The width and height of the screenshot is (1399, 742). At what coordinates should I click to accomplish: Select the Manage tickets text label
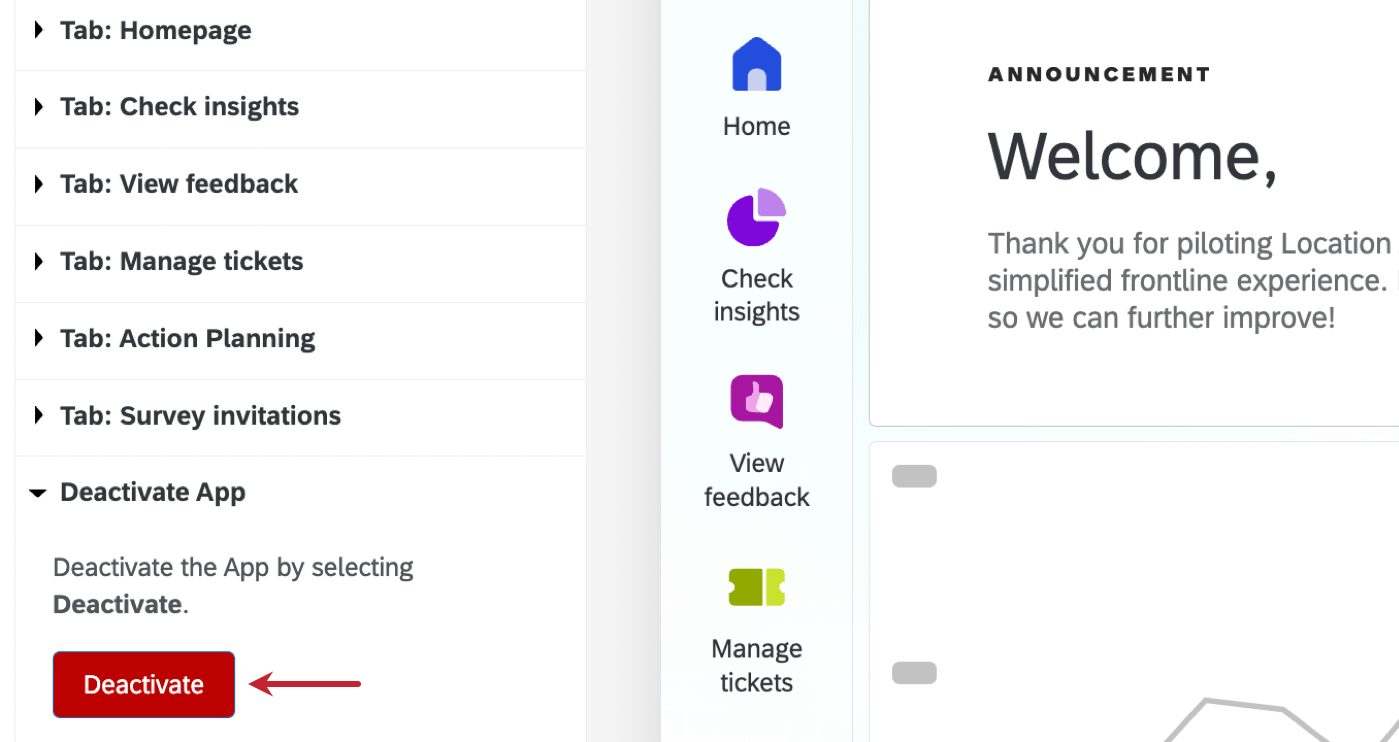point(756,666)
